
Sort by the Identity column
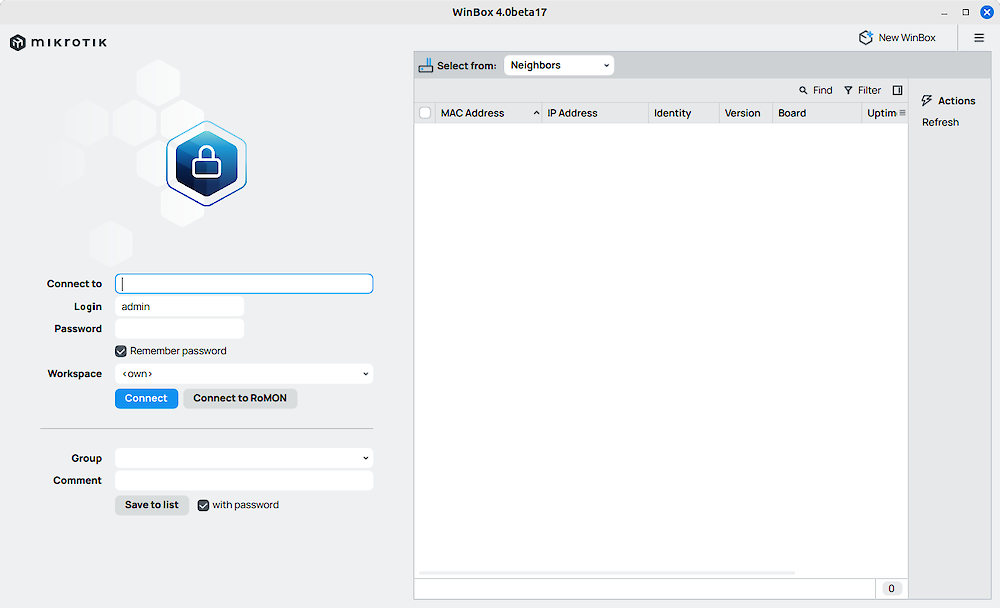(684, 113)
